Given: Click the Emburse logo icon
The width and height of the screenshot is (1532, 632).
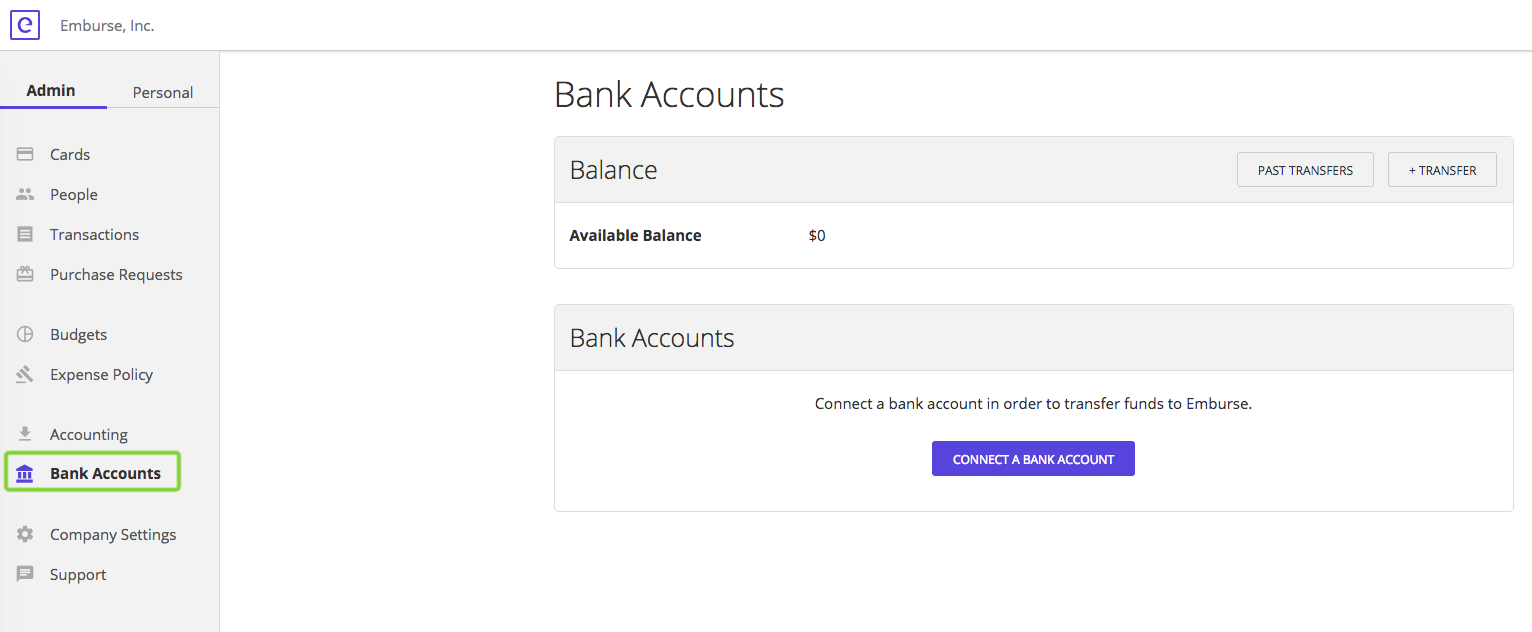Looking at the screenshot, I should click(25, 25).
